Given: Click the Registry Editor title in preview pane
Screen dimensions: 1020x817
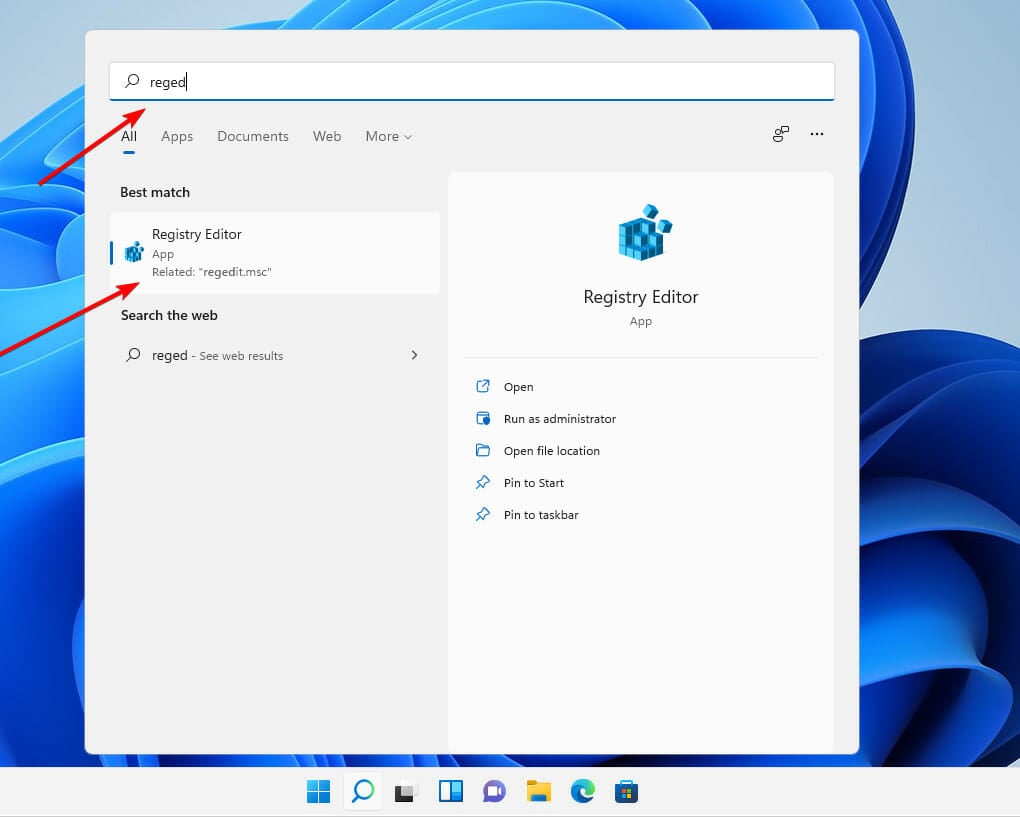Looking at the screenshot, I should coord(641,297).
